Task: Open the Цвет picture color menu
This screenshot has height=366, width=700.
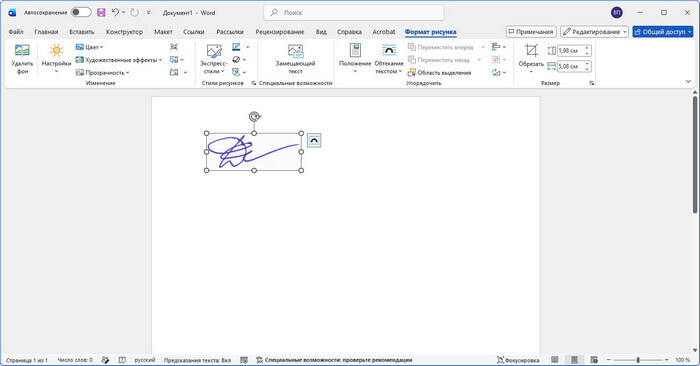Action: [x=89, y=47]
